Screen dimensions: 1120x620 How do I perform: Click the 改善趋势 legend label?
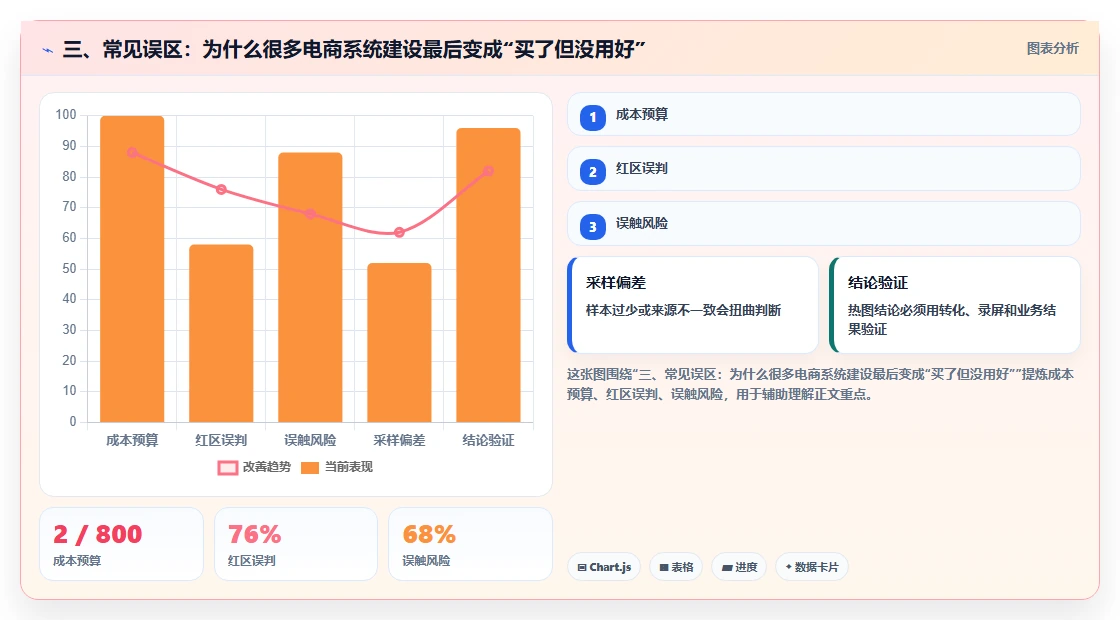pos(266,466)
